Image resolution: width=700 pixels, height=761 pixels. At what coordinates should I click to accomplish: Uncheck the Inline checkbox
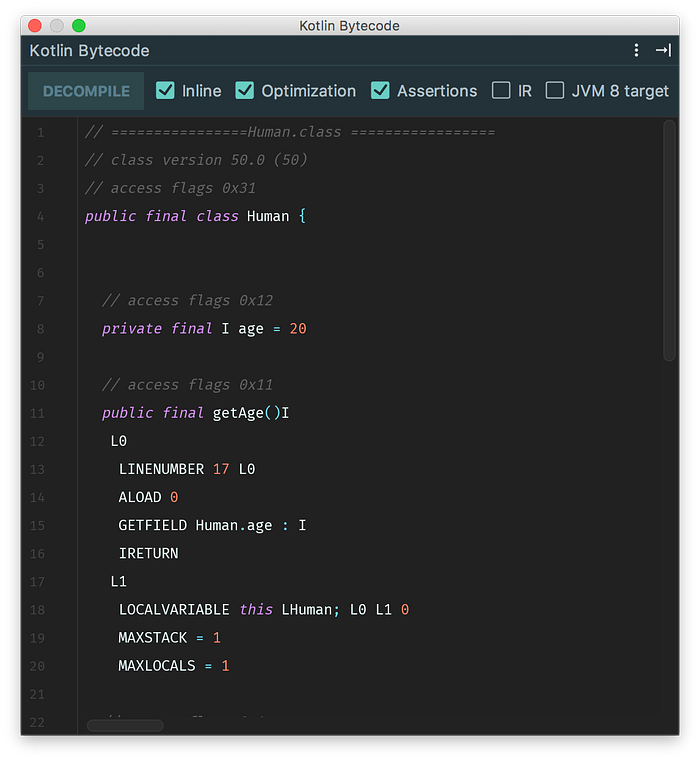click(x=165, y=90)
